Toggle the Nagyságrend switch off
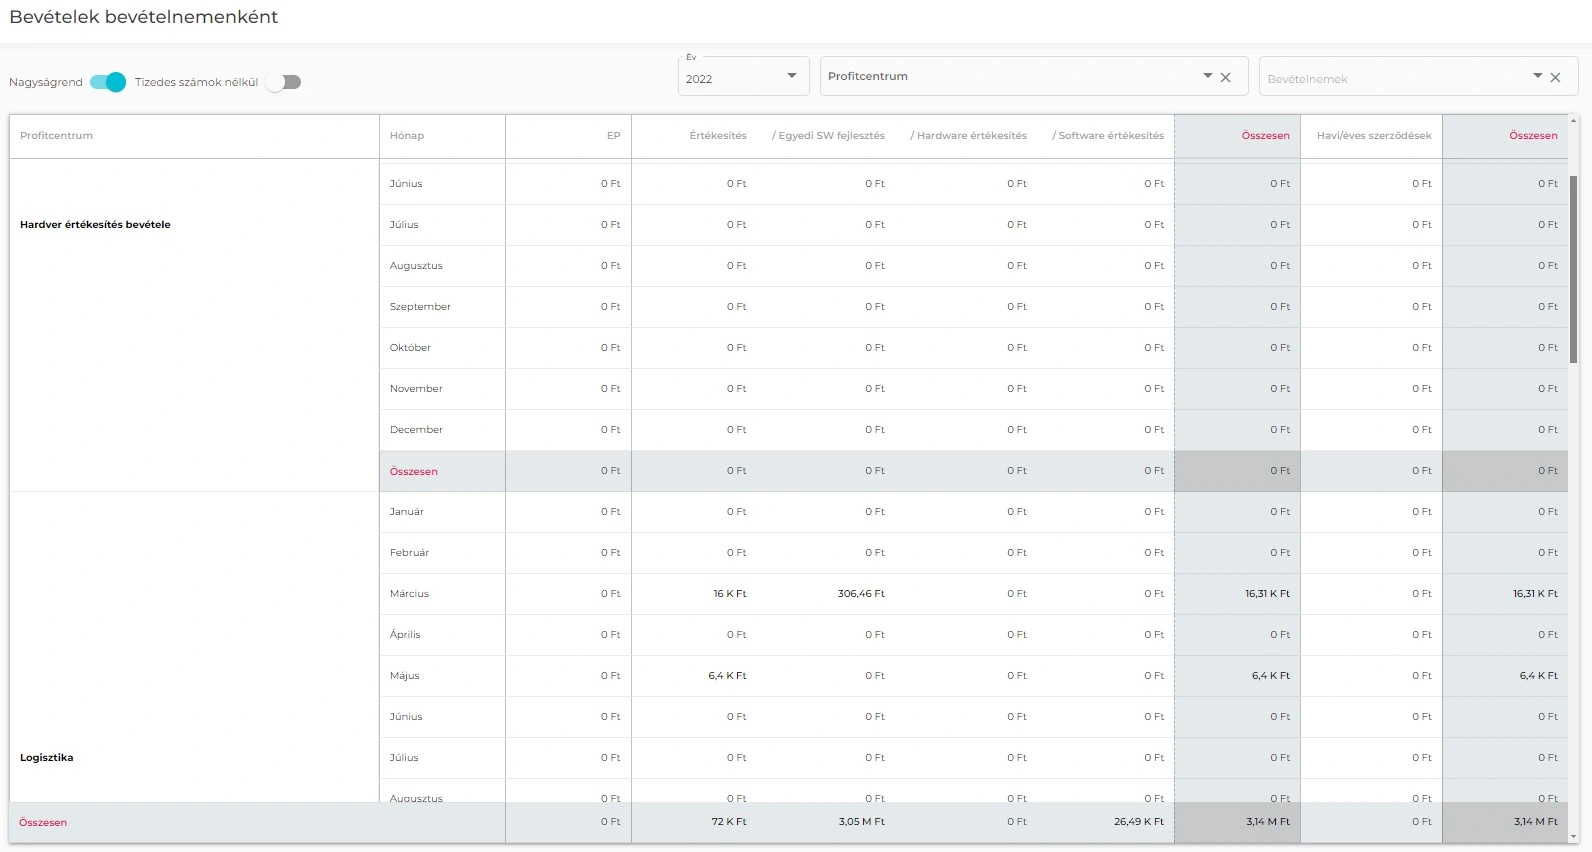Screen dimensions: 1592x852 [108, 82]
